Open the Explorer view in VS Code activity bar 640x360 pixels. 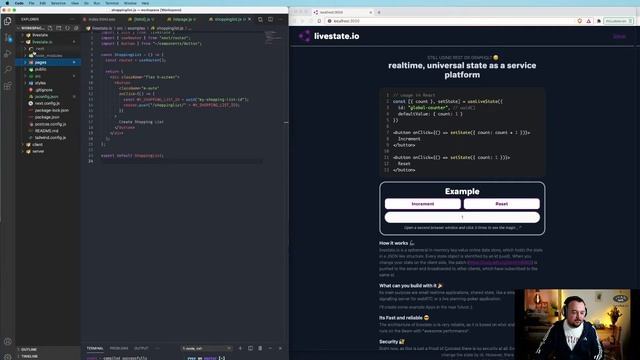[x=8, y=20]
